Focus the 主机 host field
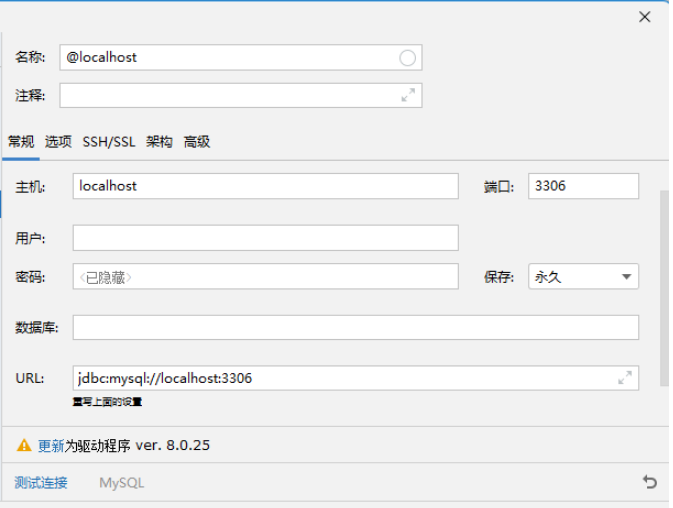The image size is (673, 508). point(266,186)
